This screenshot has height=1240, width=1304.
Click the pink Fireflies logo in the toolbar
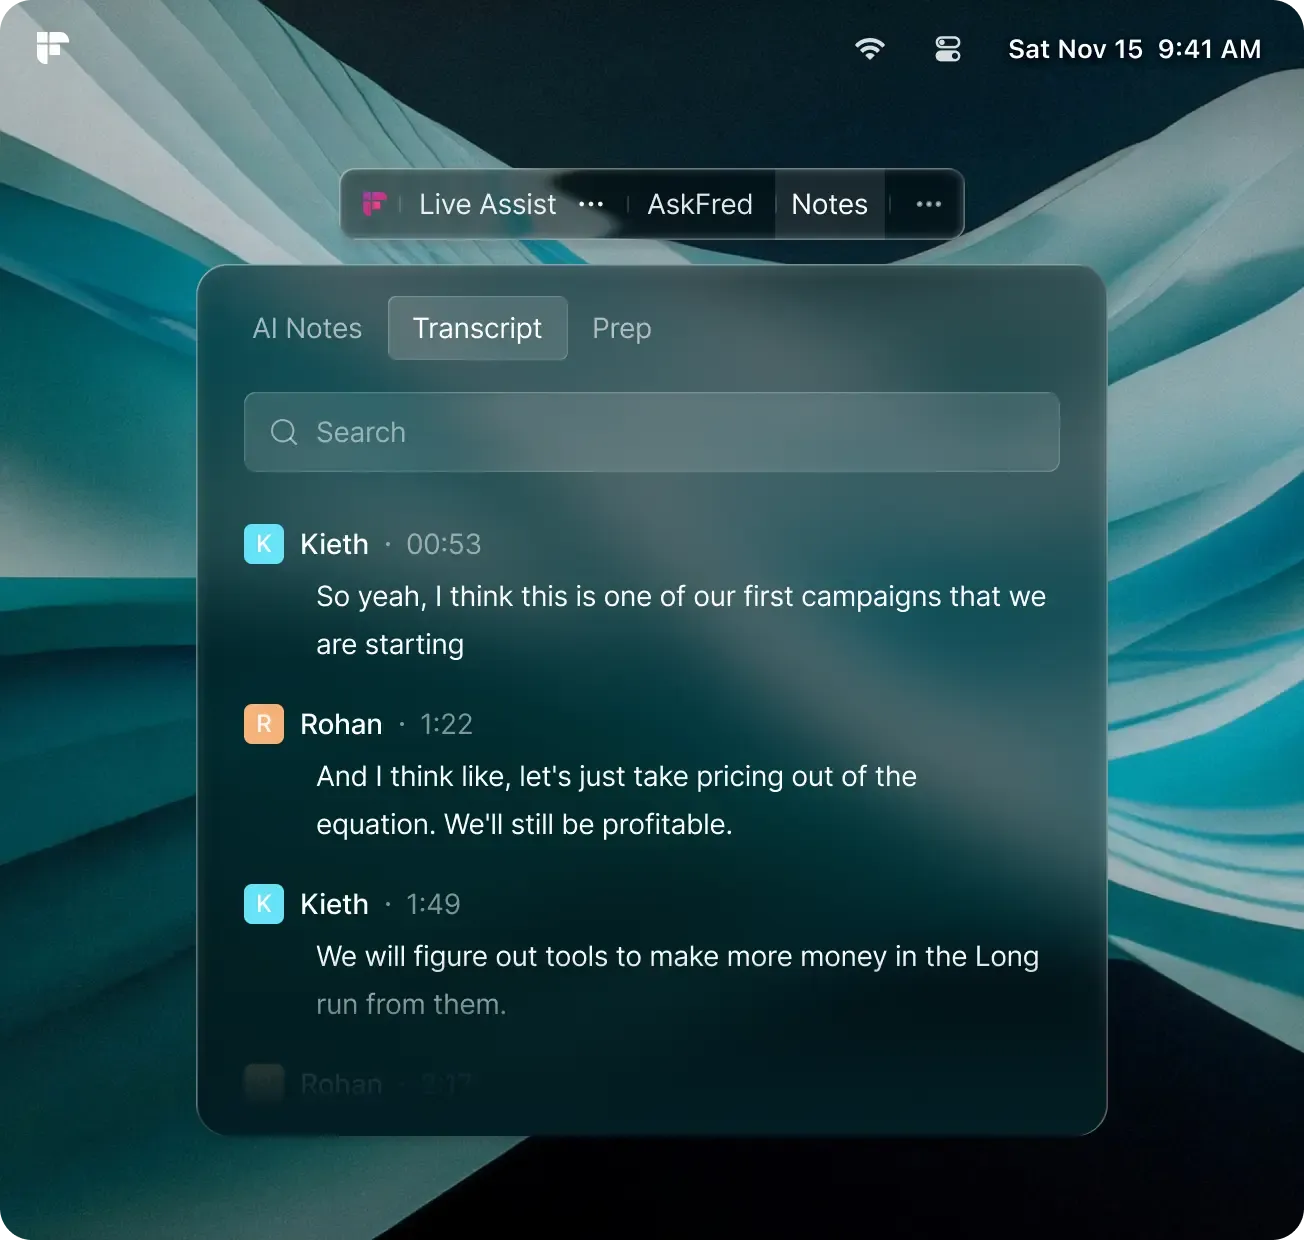[x=375, y=204]
